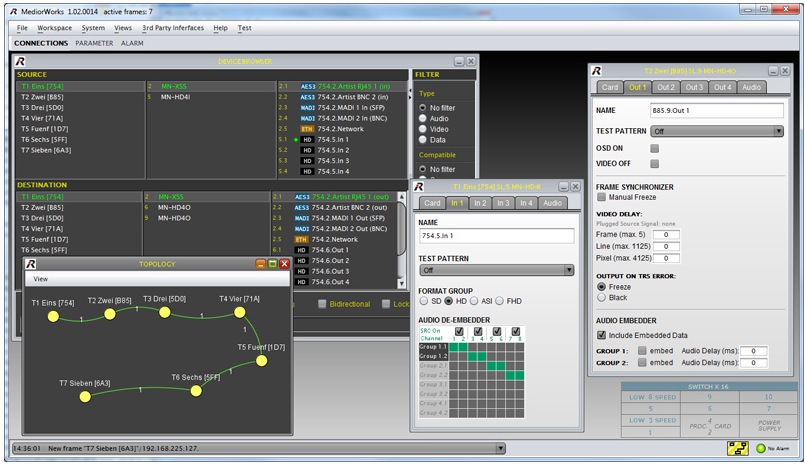Switch to the PARAMETER view
Screen dimensions: 805x465
click(94, 43)
